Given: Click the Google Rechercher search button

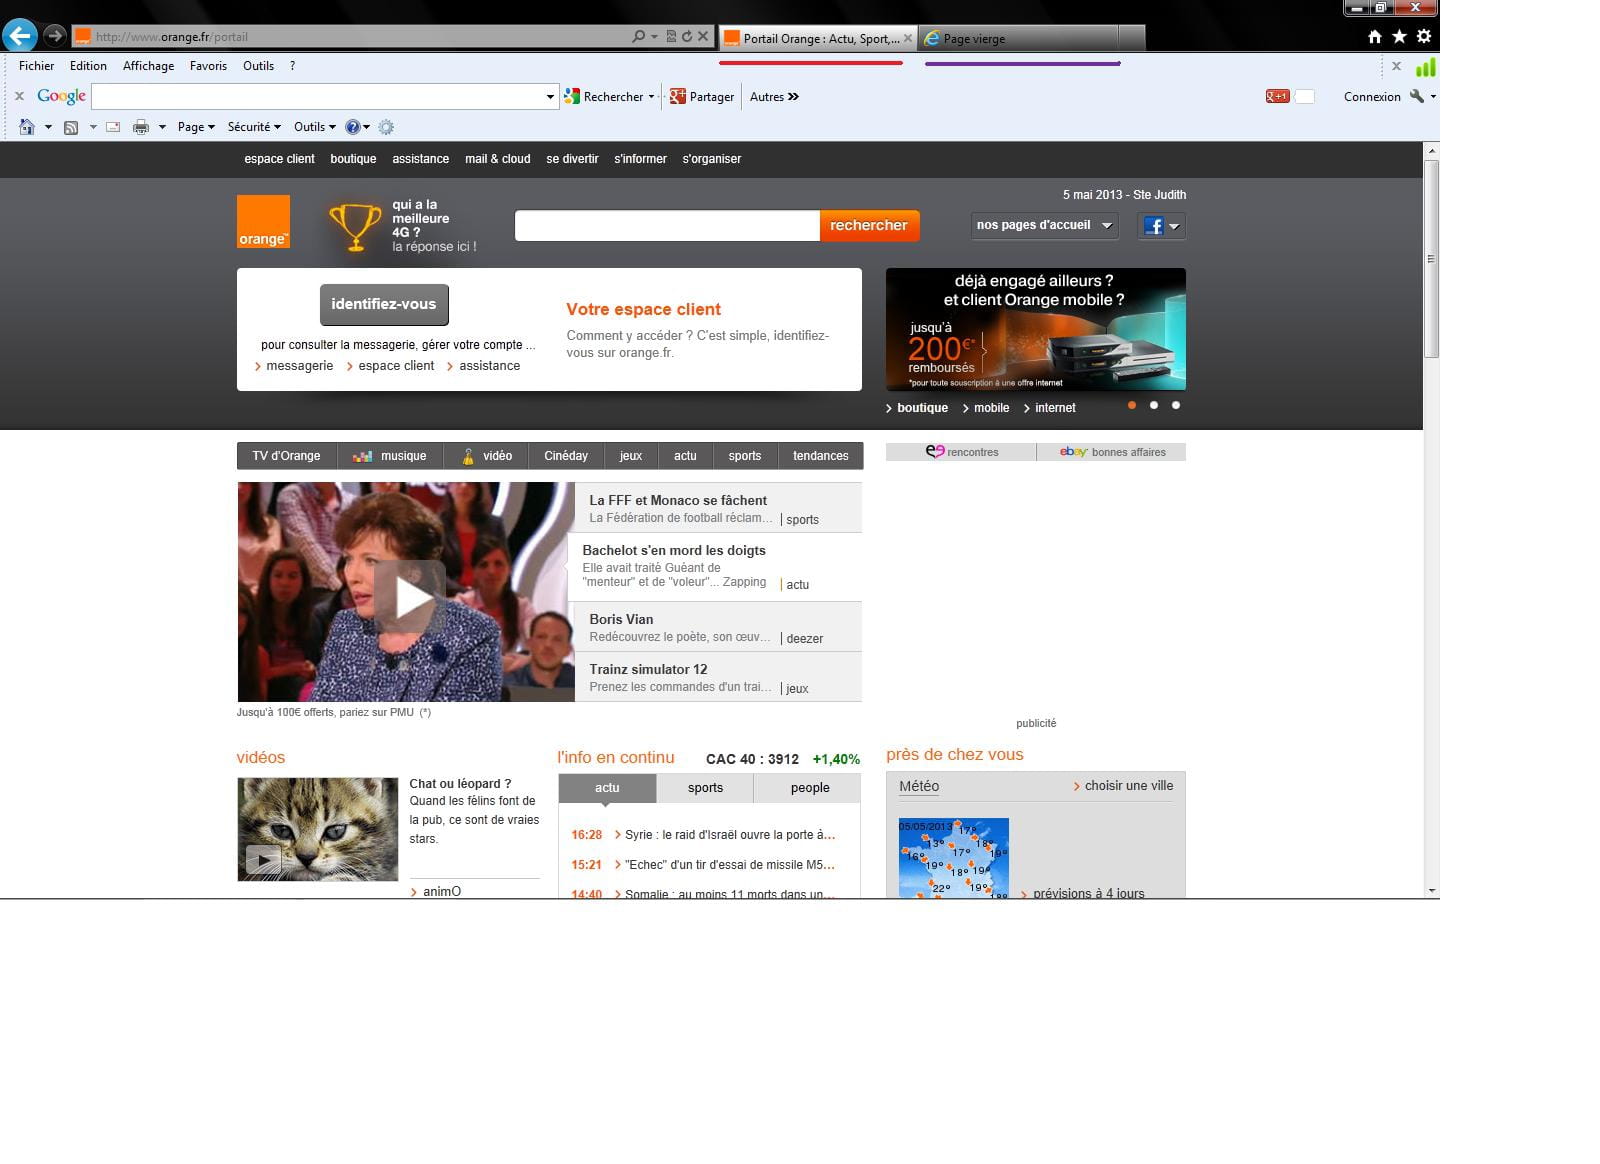Looking at the screenshot, I should [604, 97].
